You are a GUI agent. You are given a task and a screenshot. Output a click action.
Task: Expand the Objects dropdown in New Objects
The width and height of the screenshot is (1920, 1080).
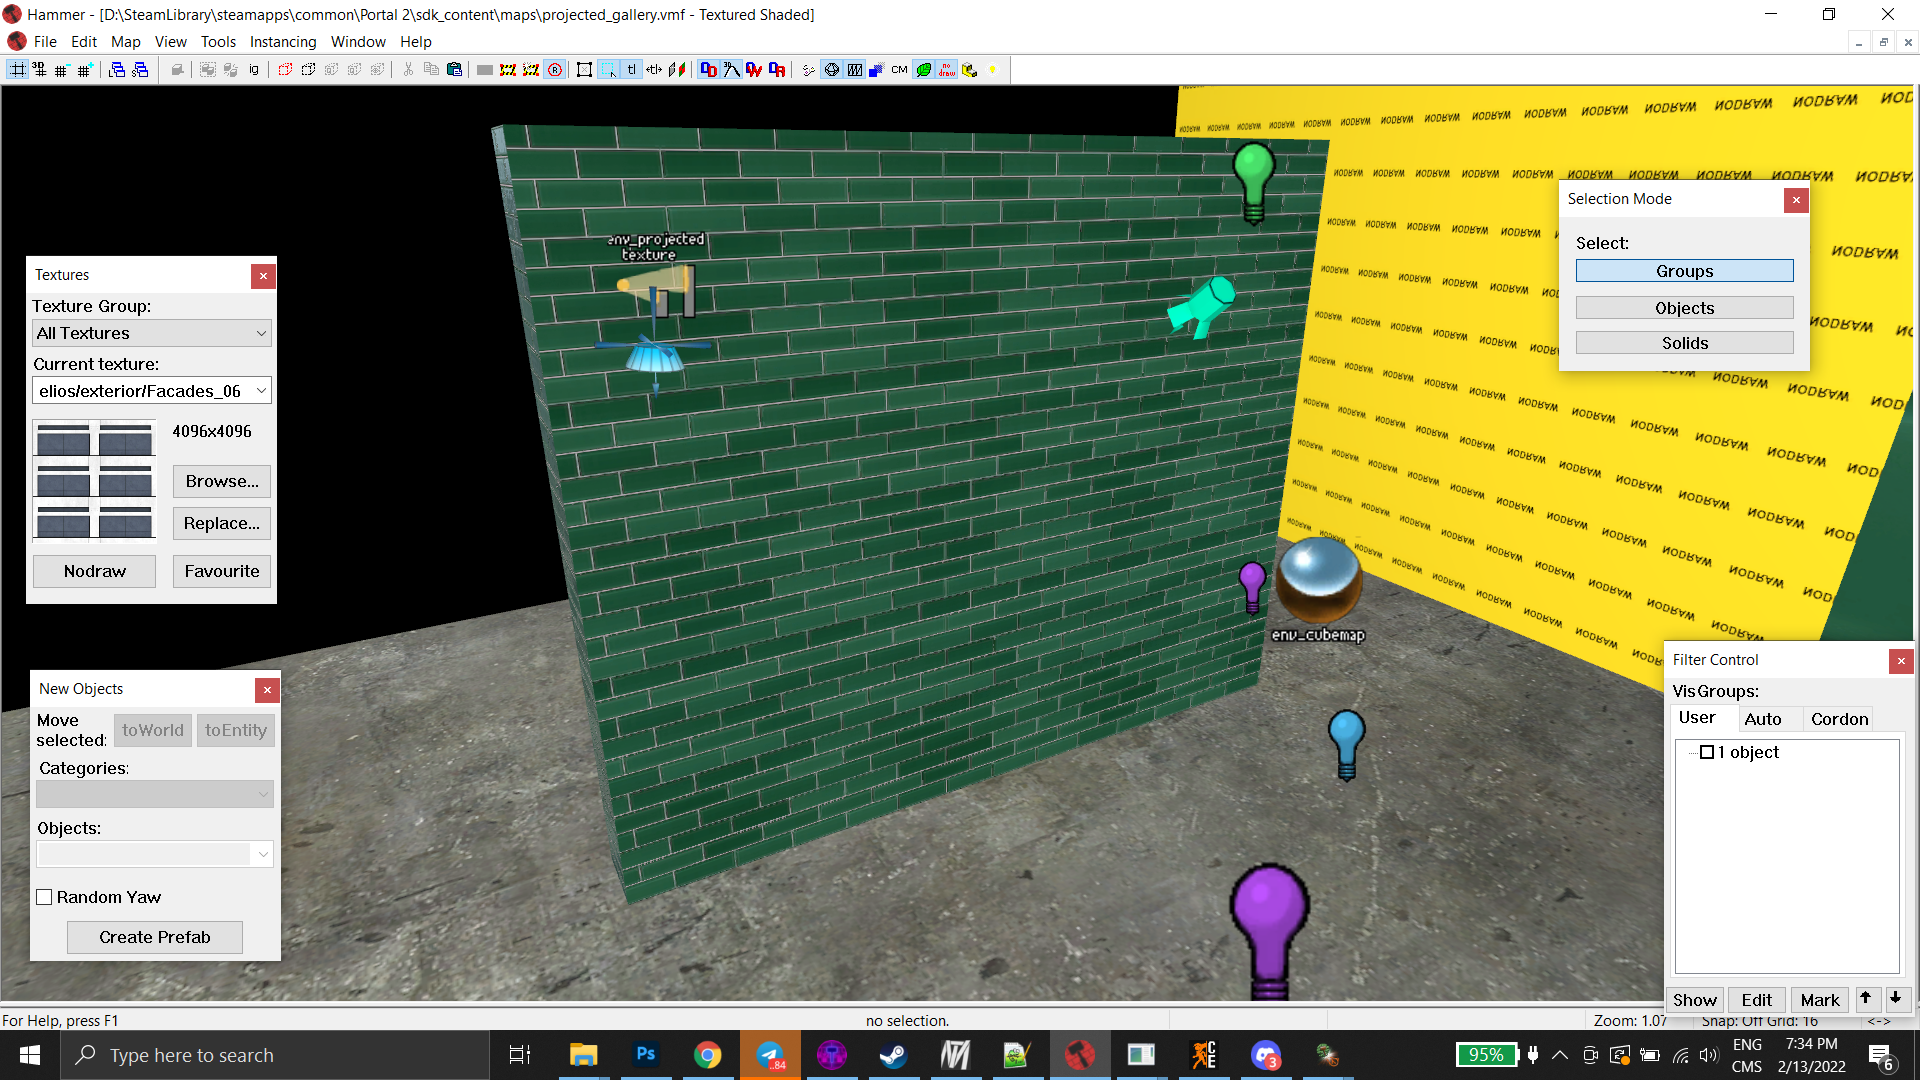pos(263,853)
